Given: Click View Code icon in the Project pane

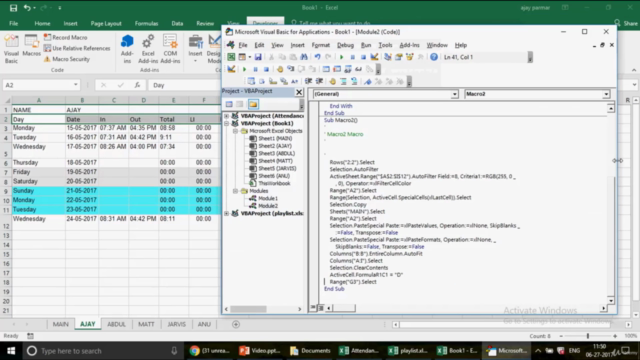Looking at the screenshot, I should pyautogui.click(x=229, y=104).
